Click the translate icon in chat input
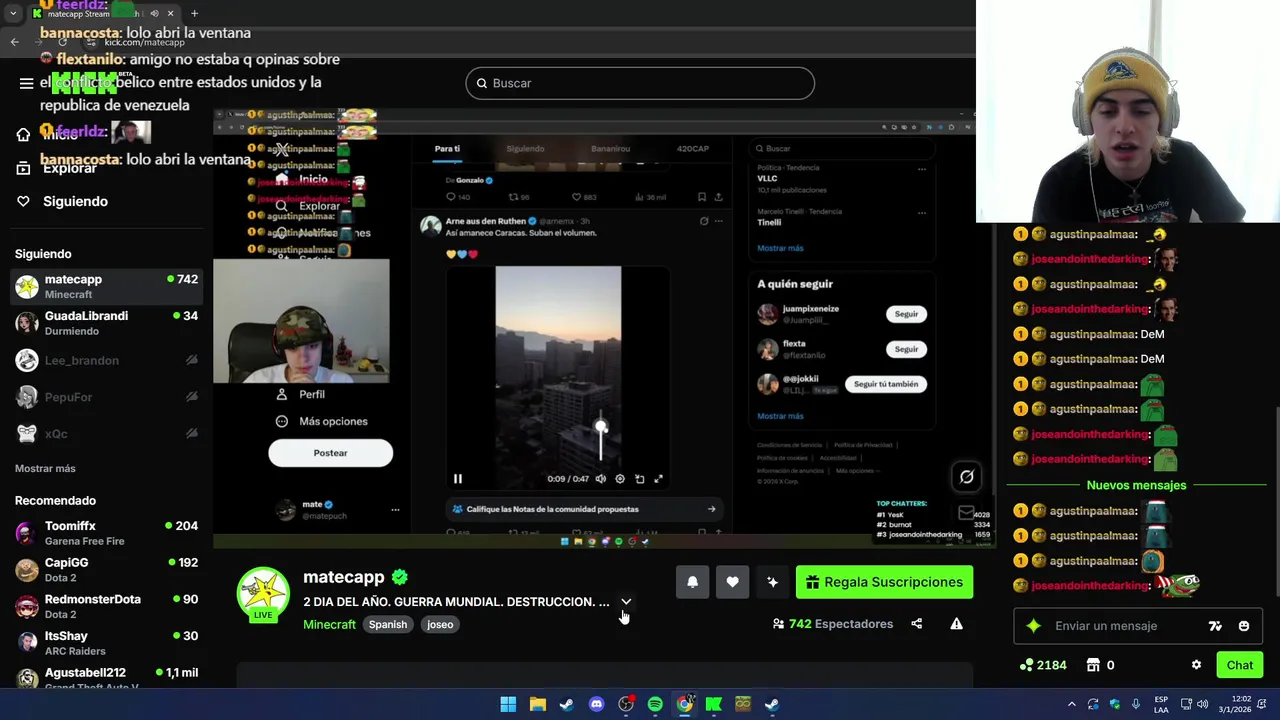 [x=1215, y=626]
